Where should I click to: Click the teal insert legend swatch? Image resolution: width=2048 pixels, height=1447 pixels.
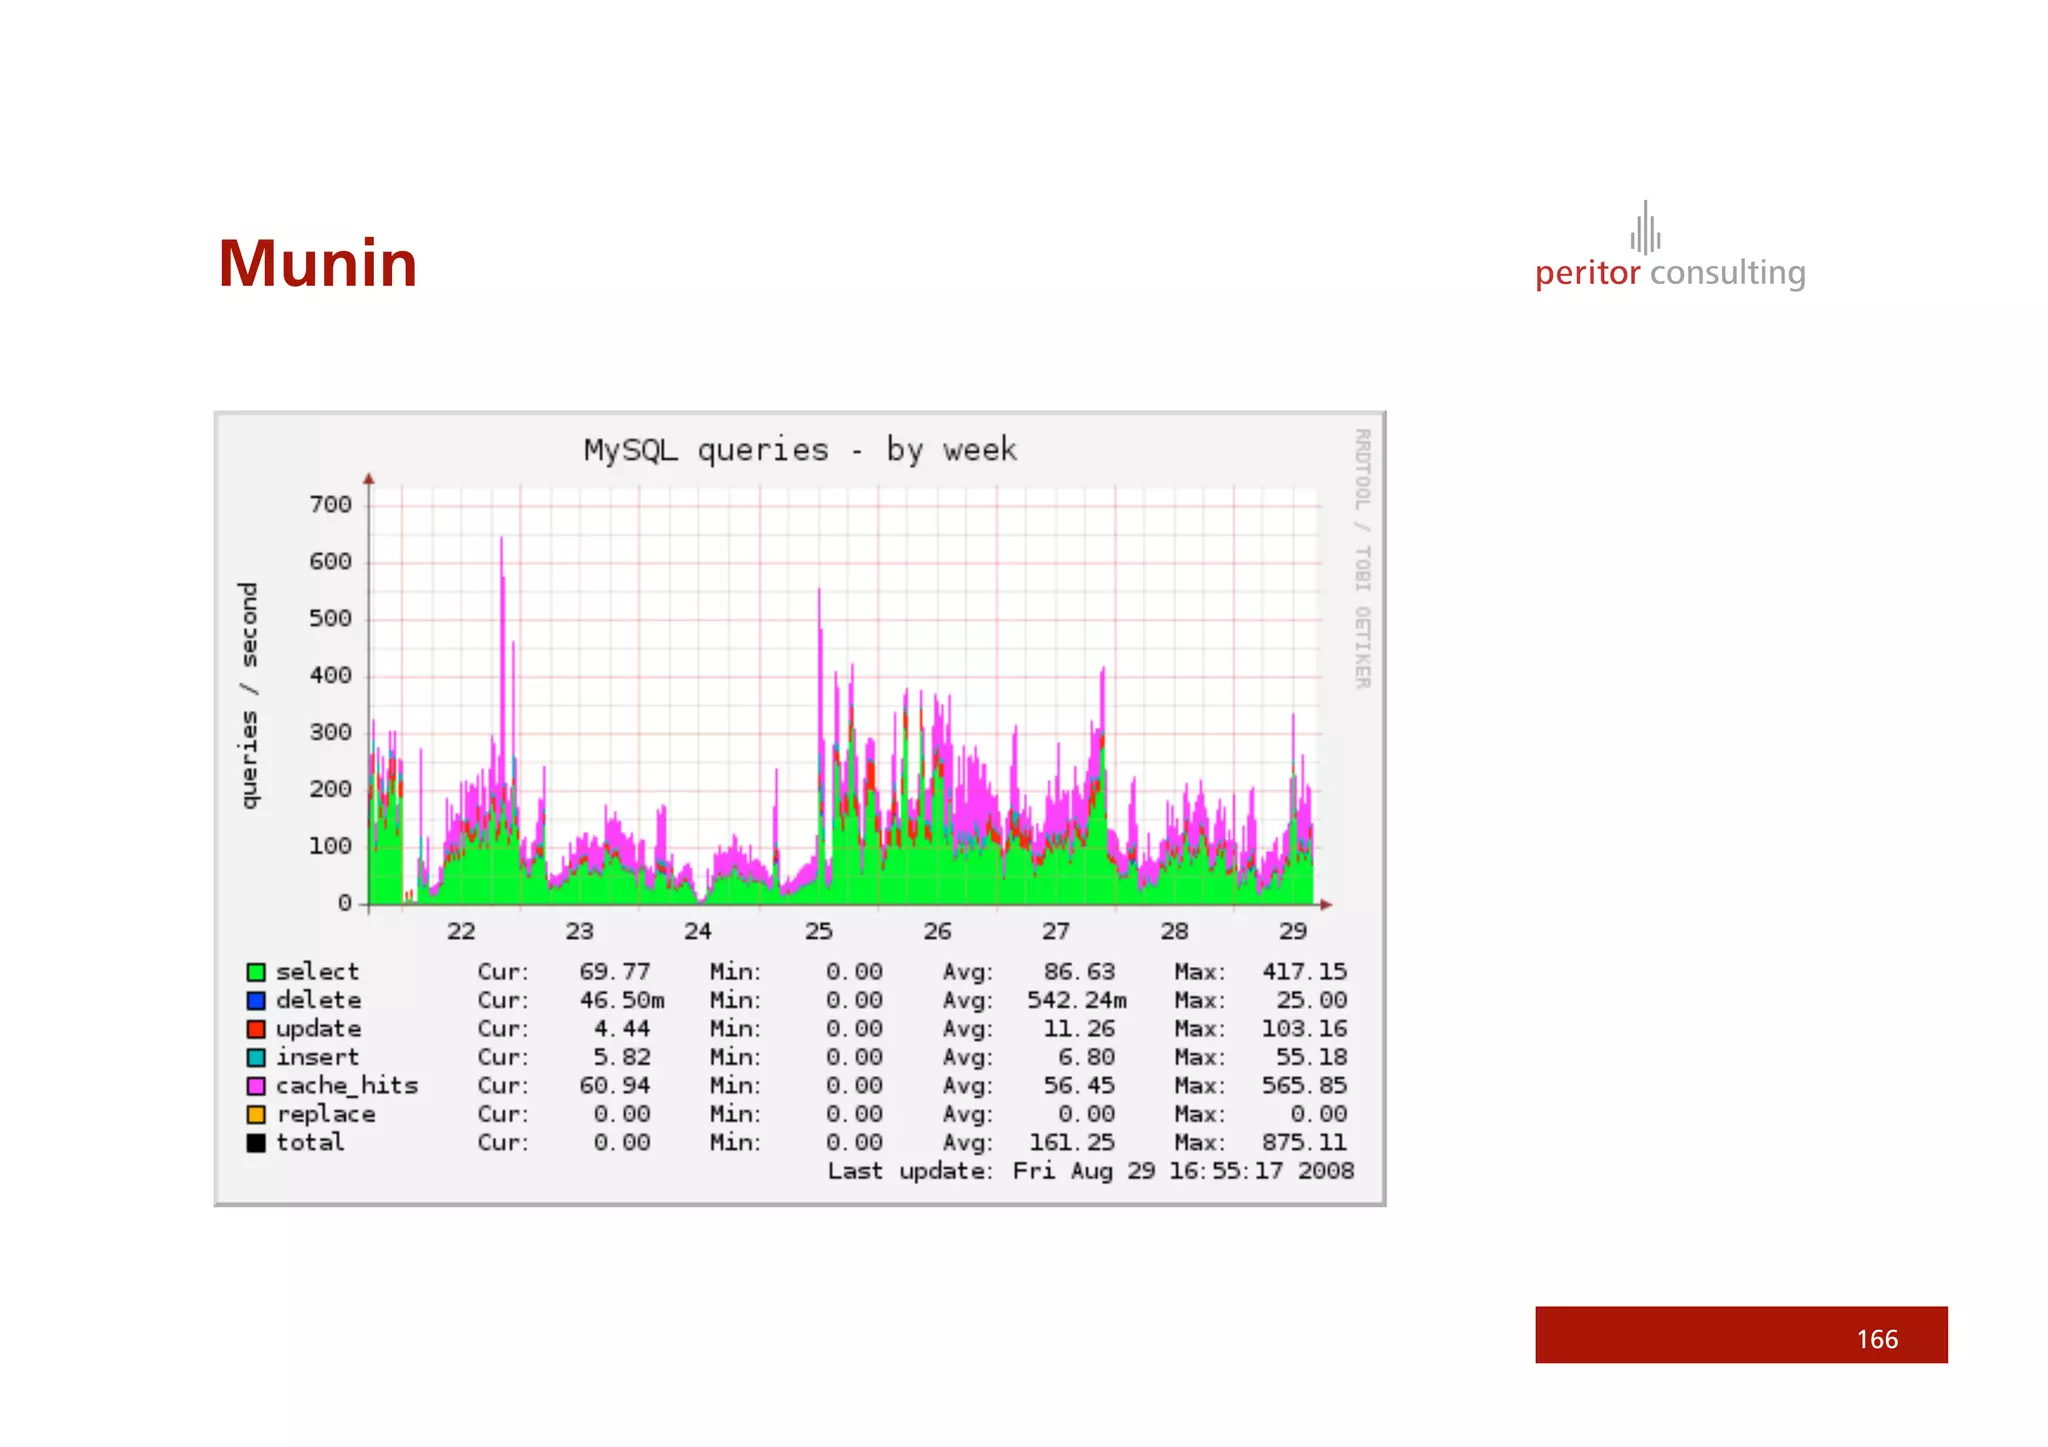[256, 1057]
